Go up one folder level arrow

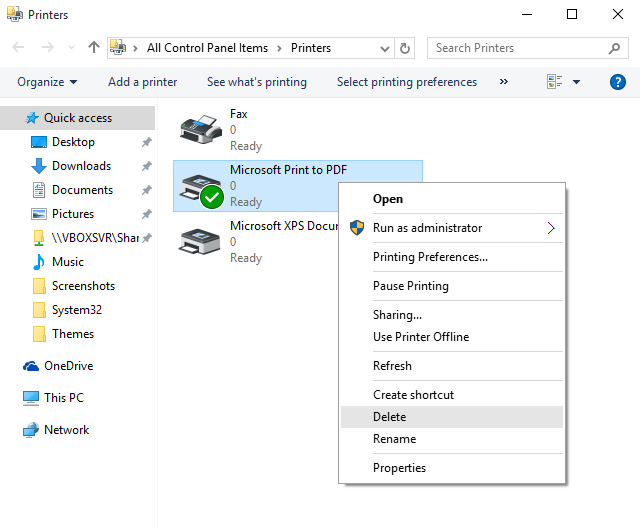tap(94, 47)
